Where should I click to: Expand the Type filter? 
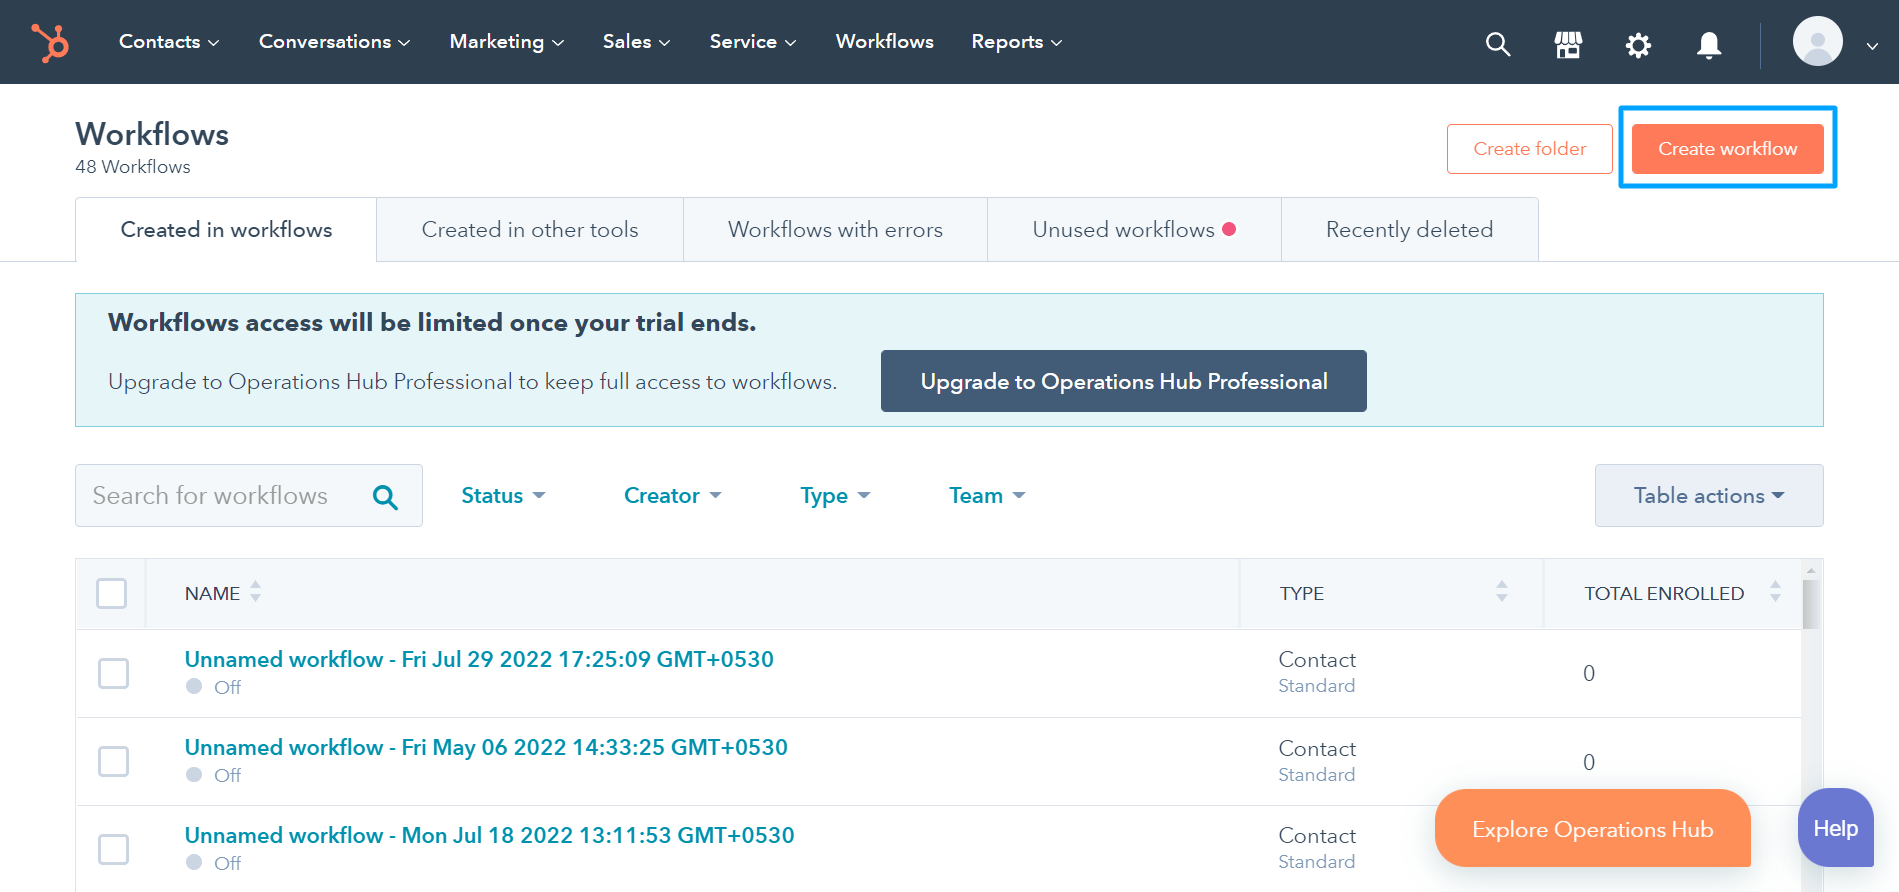[835, 496]
